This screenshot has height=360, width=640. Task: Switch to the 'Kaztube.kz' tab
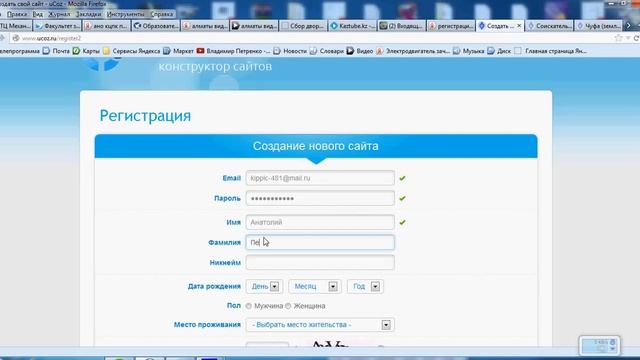pos(353,26)
